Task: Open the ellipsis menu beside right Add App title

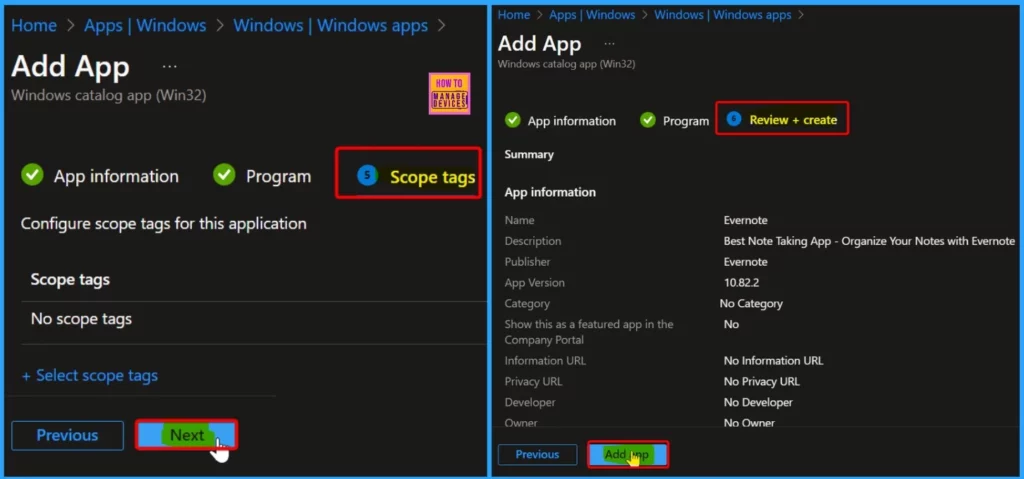Action: tap(609, 44)
